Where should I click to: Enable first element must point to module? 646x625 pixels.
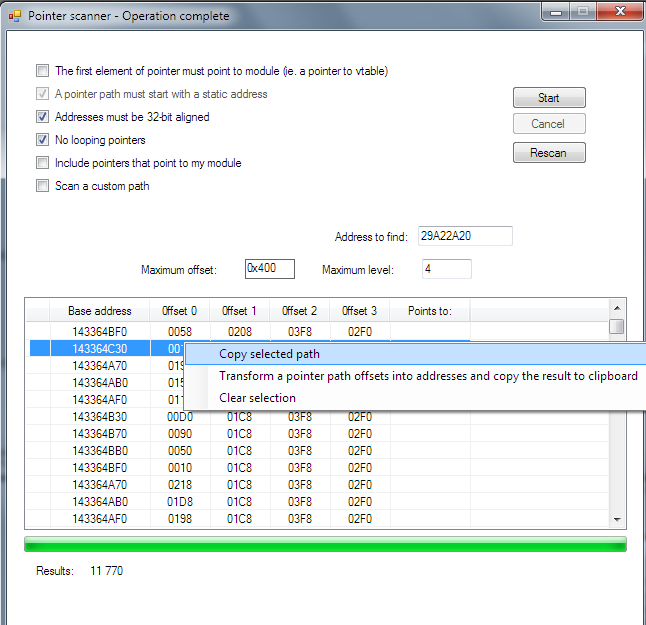42,71
